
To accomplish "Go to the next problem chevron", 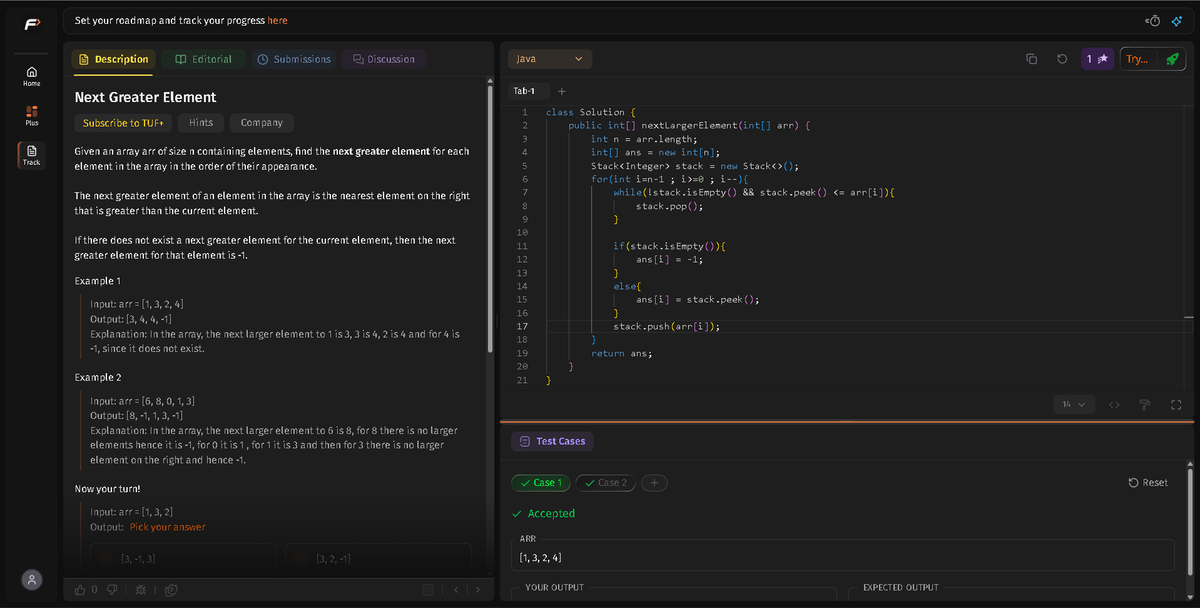I will coord(476,589).
